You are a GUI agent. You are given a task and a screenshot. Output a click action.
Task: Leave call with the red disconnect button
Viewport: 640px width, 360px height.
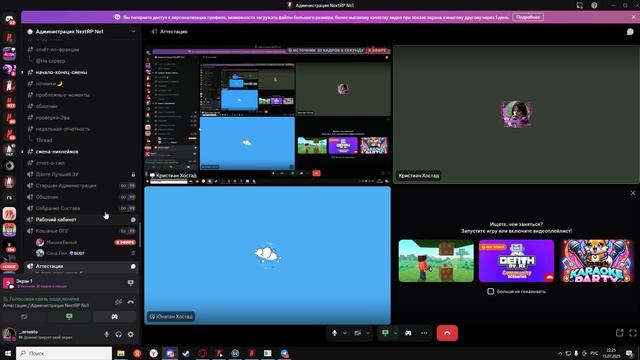447,333
